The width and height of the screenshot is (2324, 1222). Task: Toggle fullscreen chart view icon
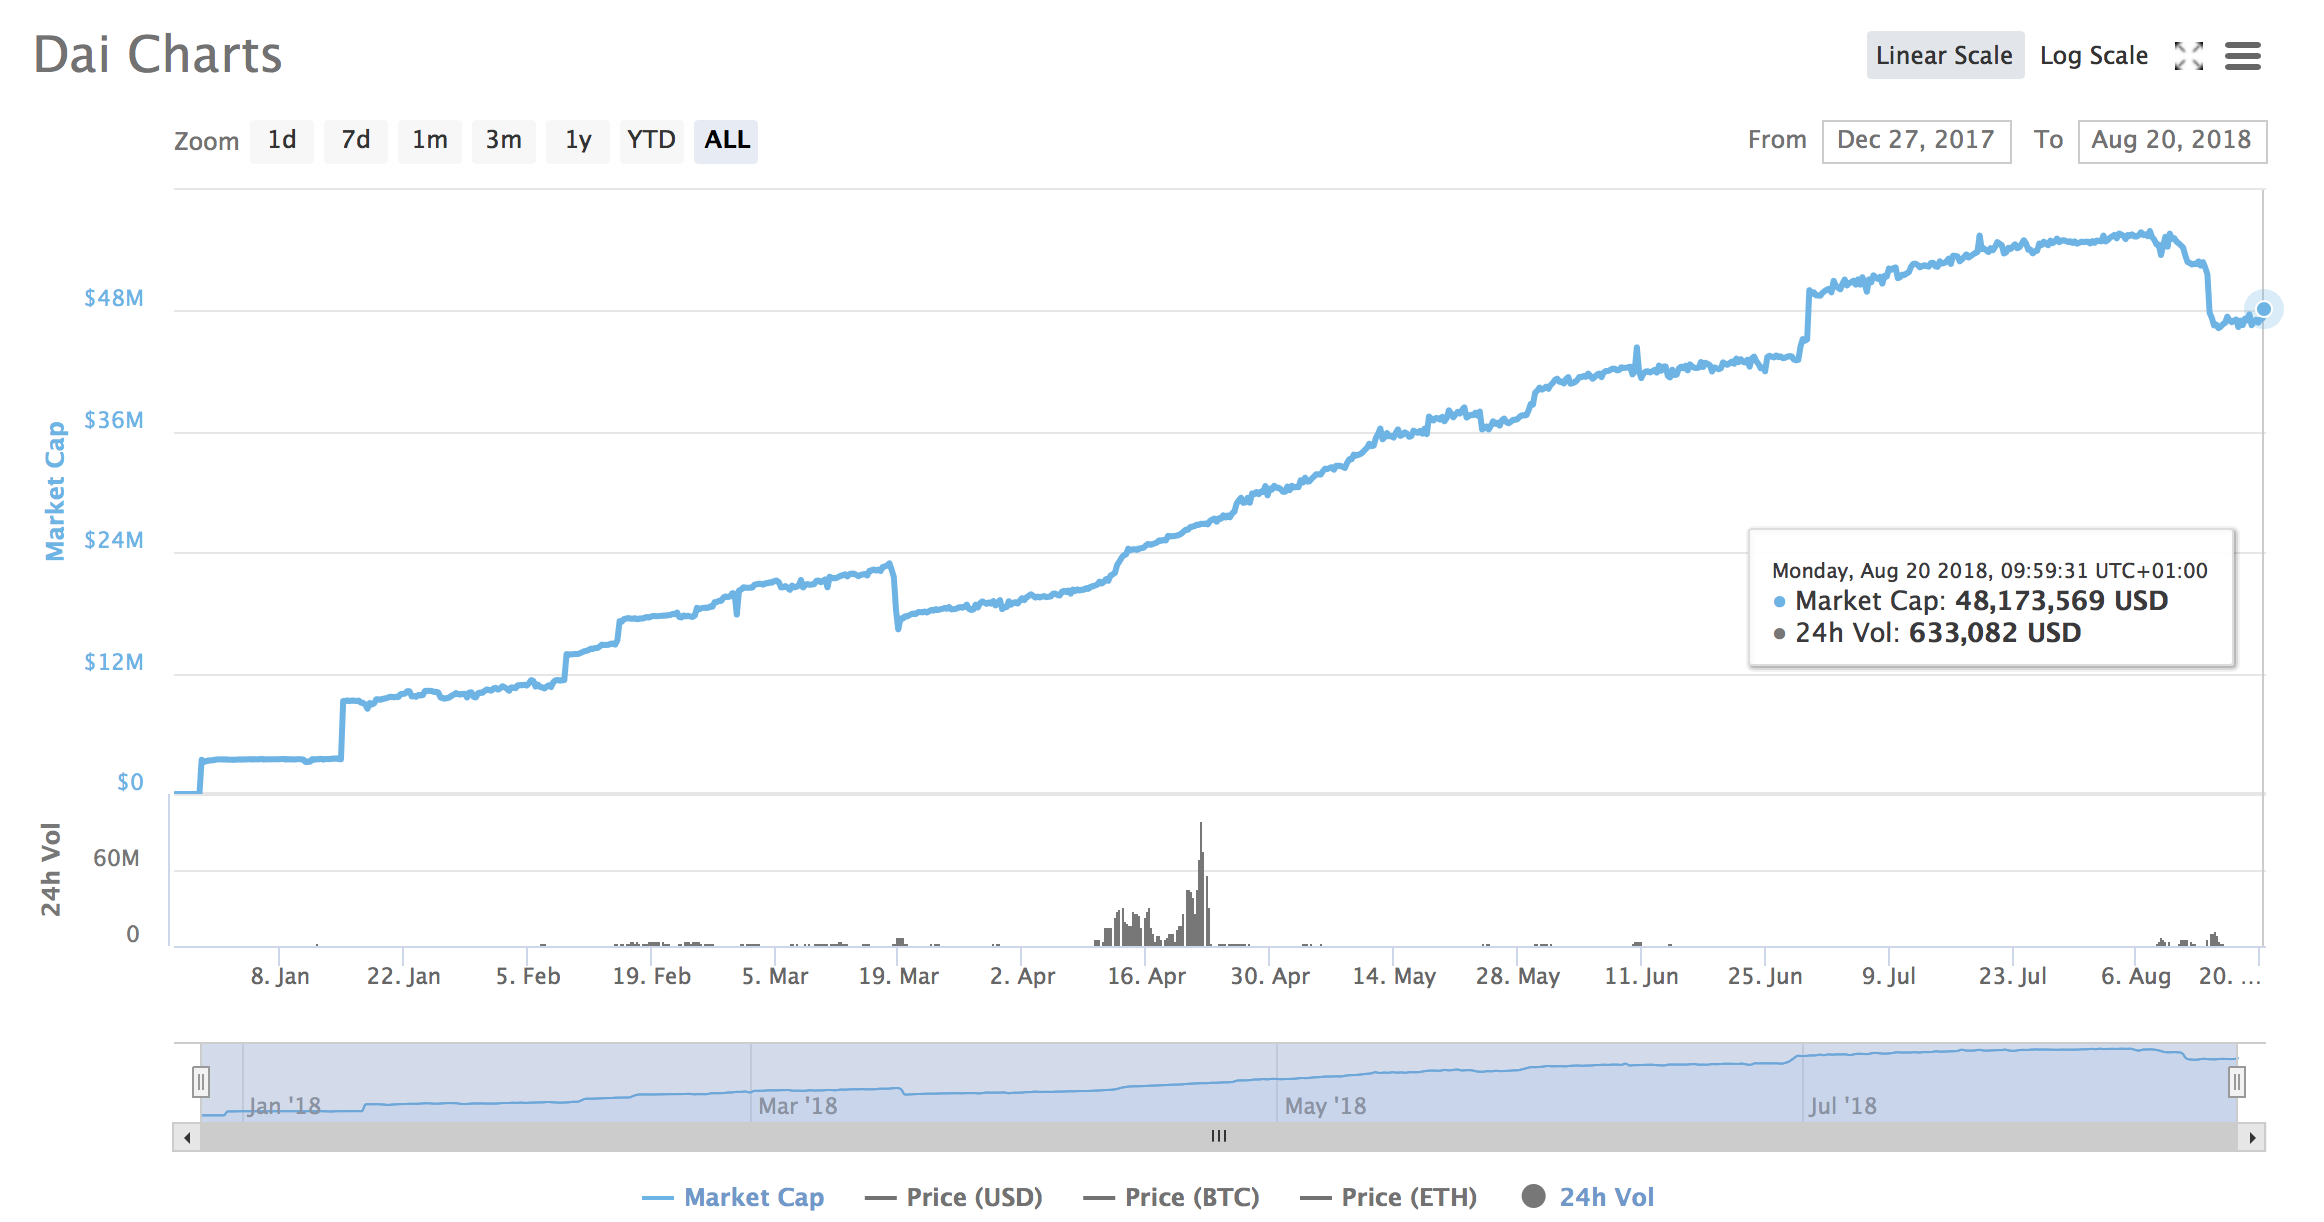2189,56
